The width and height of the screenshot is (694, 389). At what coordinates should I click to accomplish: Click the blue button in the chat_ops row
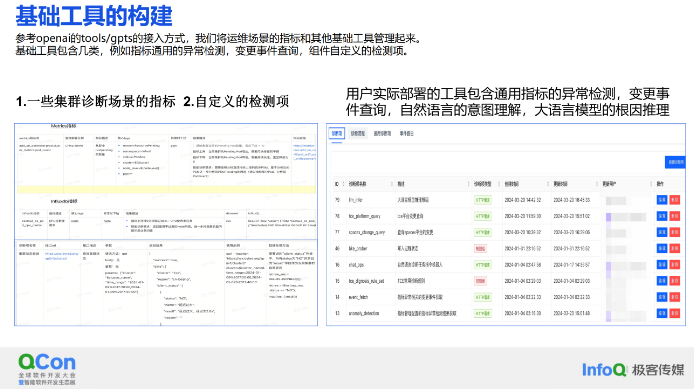[x=662, y=265]
